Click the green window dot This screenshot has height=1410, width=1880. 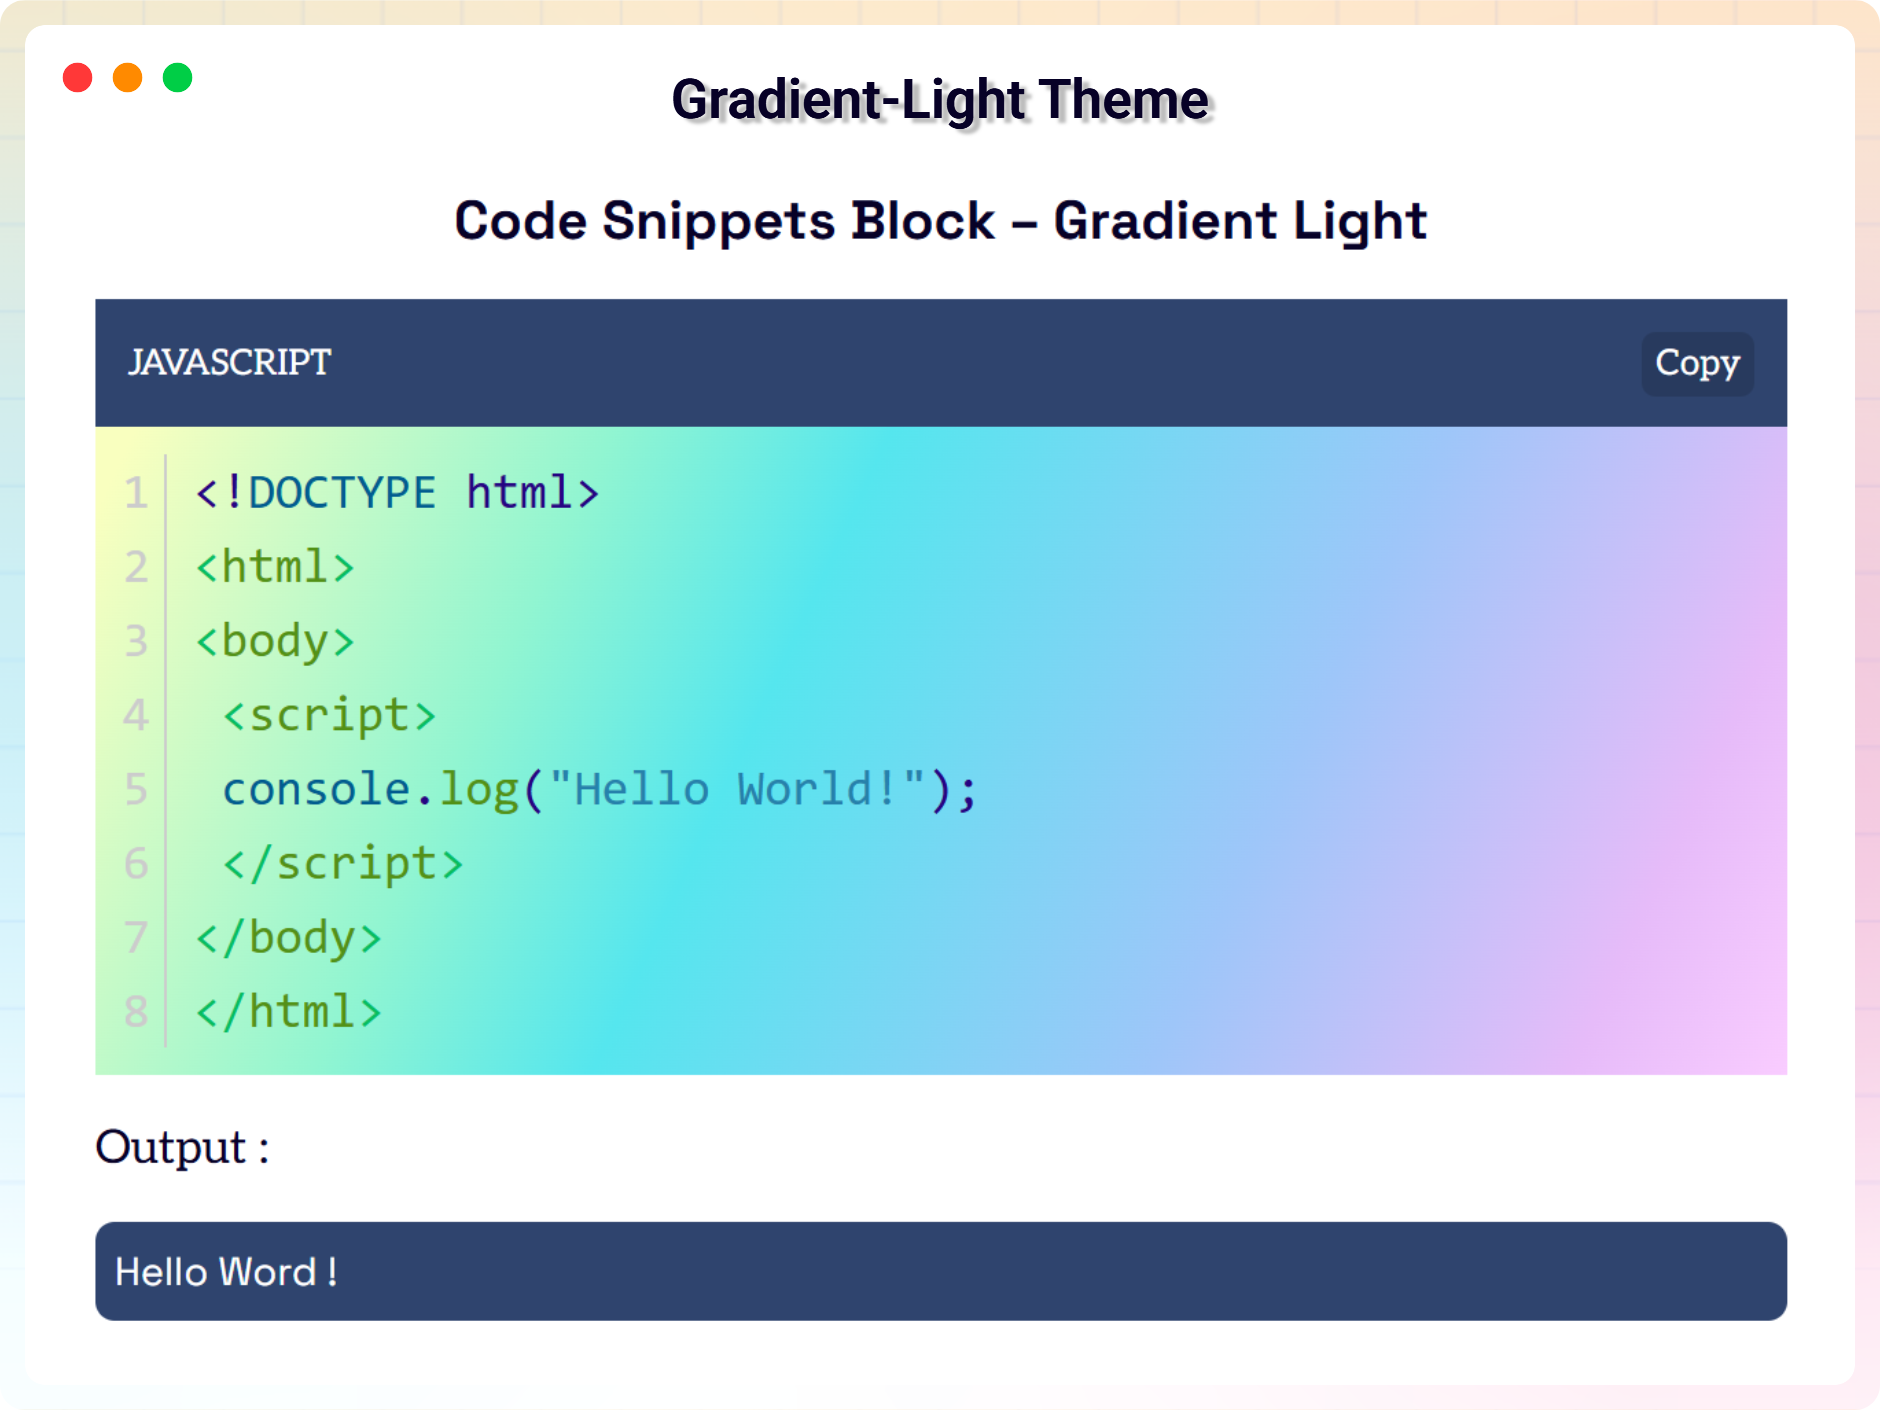tap(177, 78)
